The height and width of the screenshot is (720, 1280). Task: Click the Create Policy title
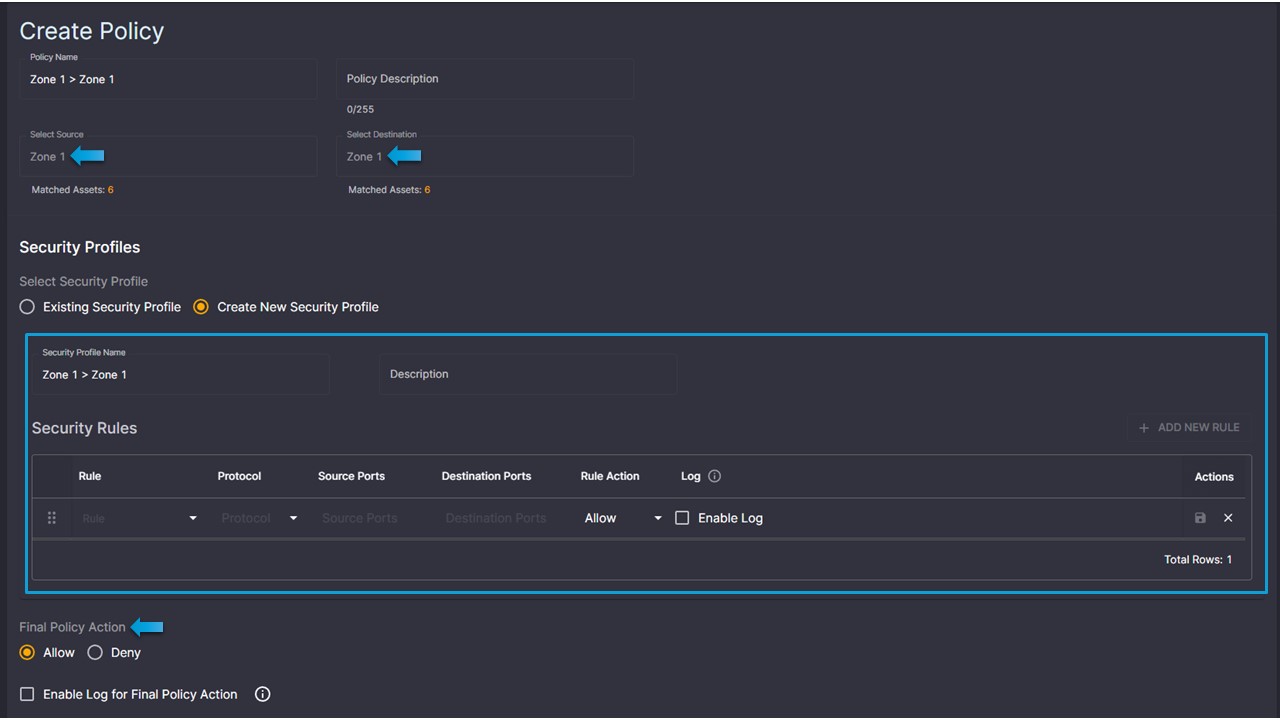92,31
